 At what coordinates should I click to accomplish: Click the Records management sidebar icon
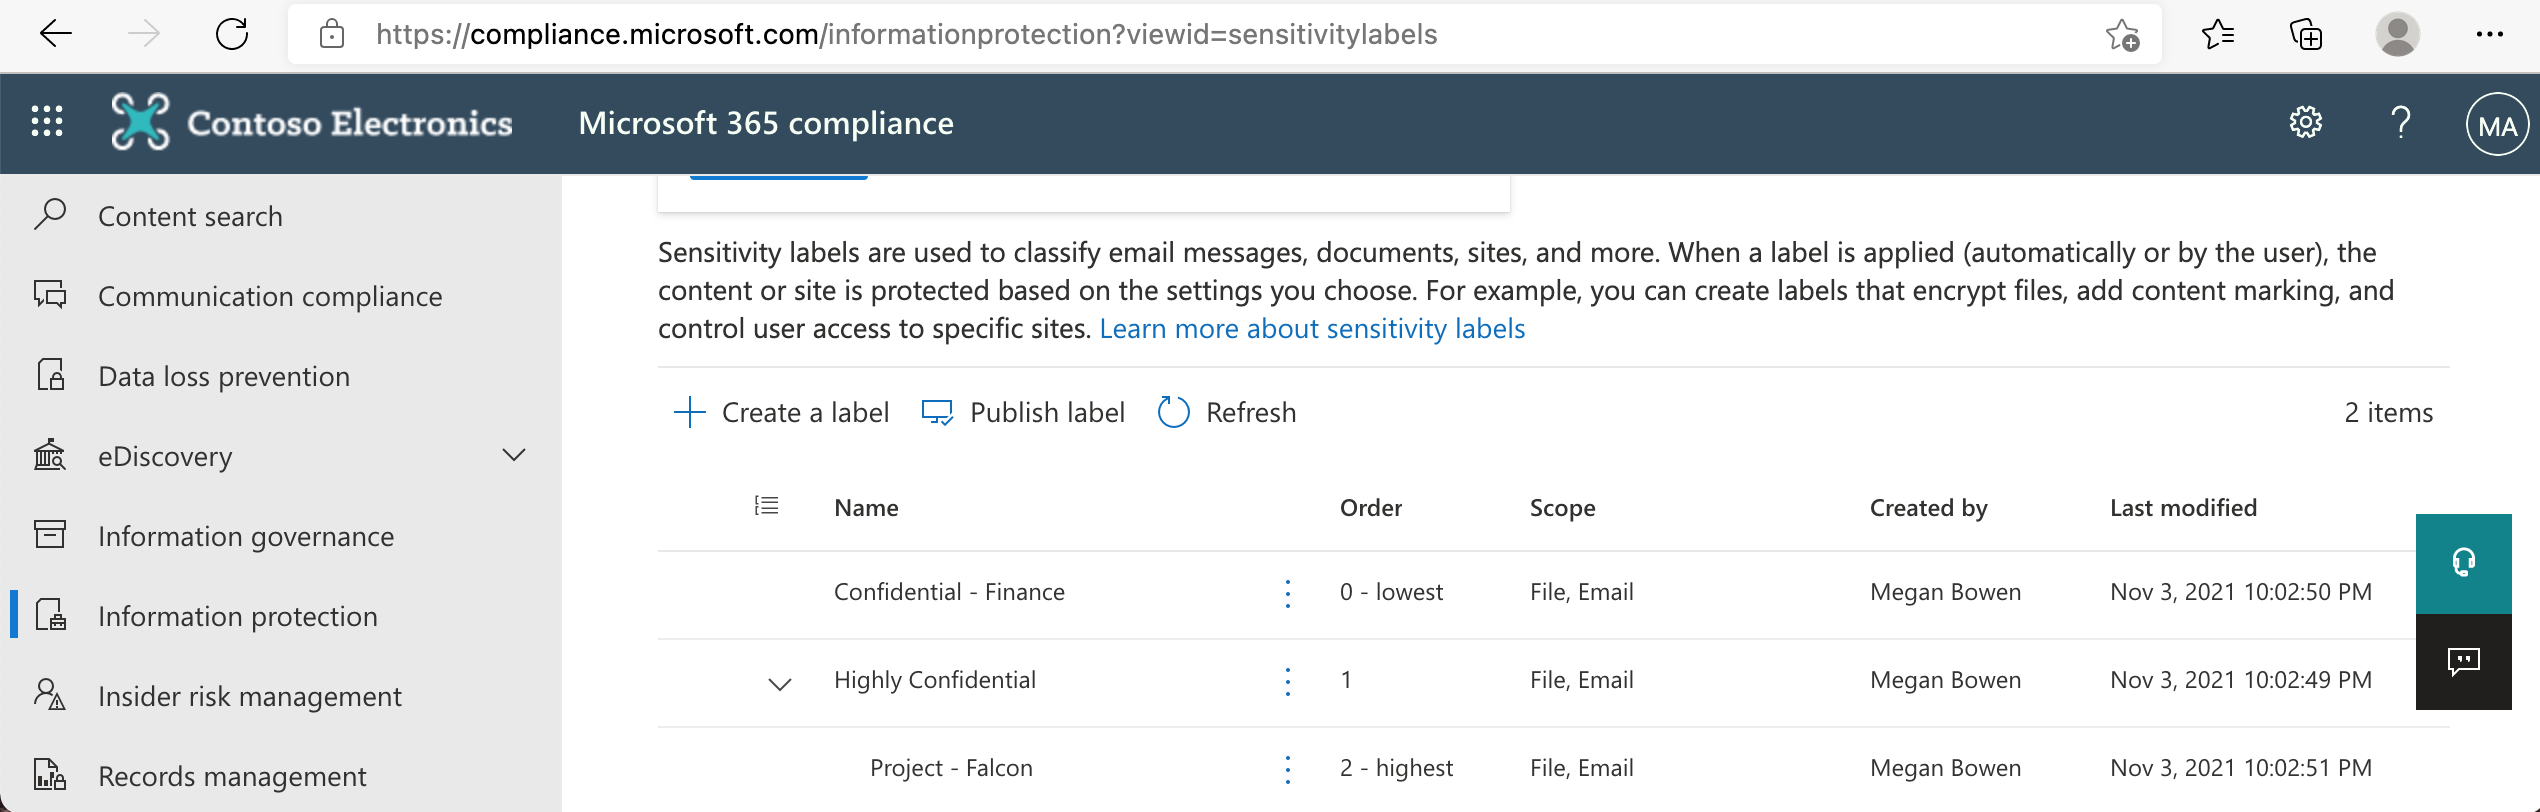50,775
